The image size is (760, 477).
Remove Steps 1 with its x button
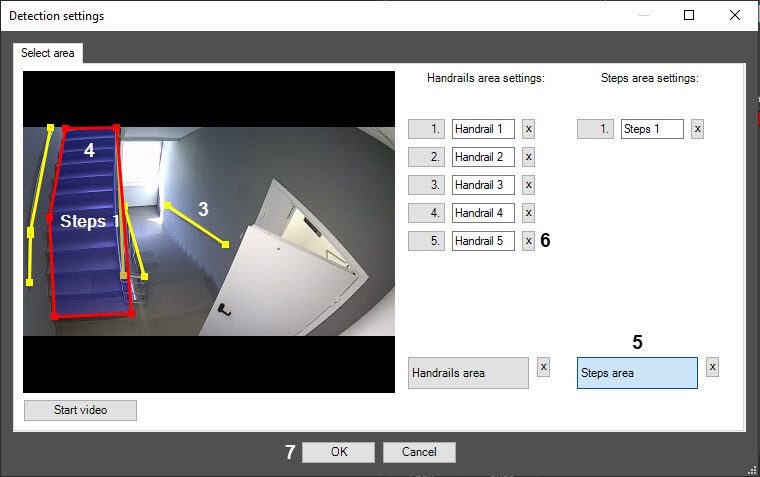(697, 129)
